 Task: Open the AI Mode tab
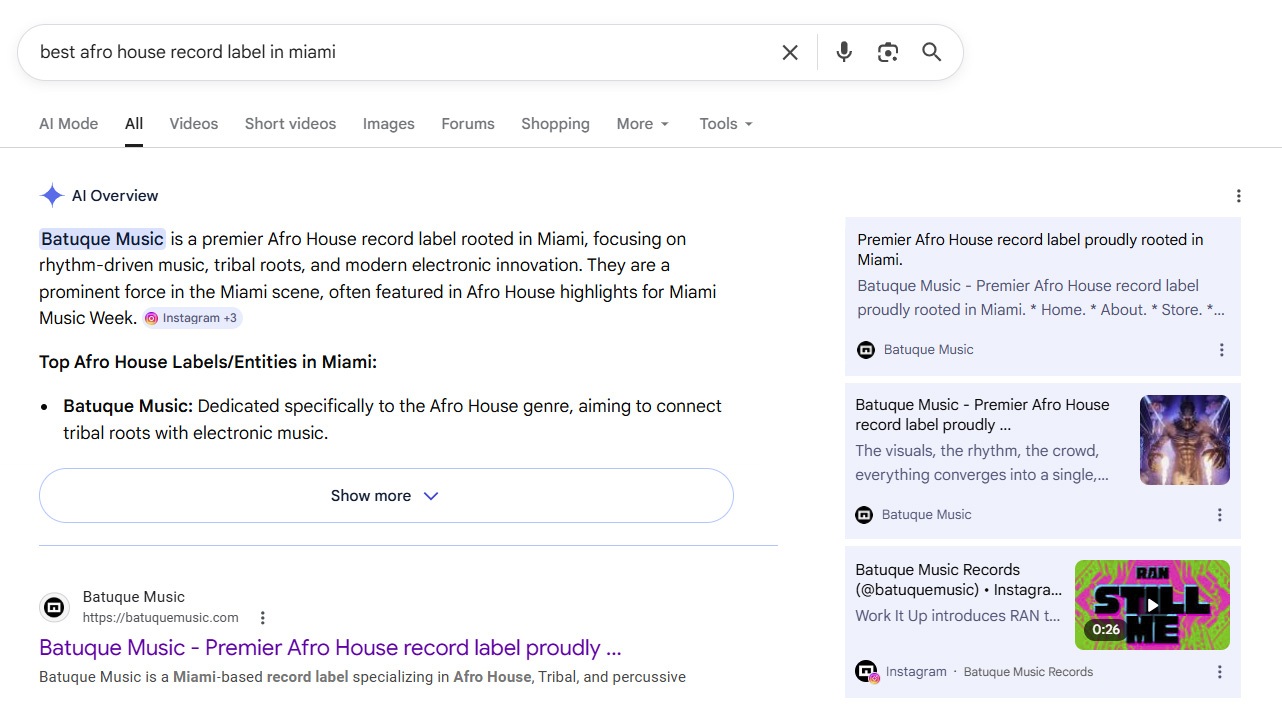(x=68, y=124)
